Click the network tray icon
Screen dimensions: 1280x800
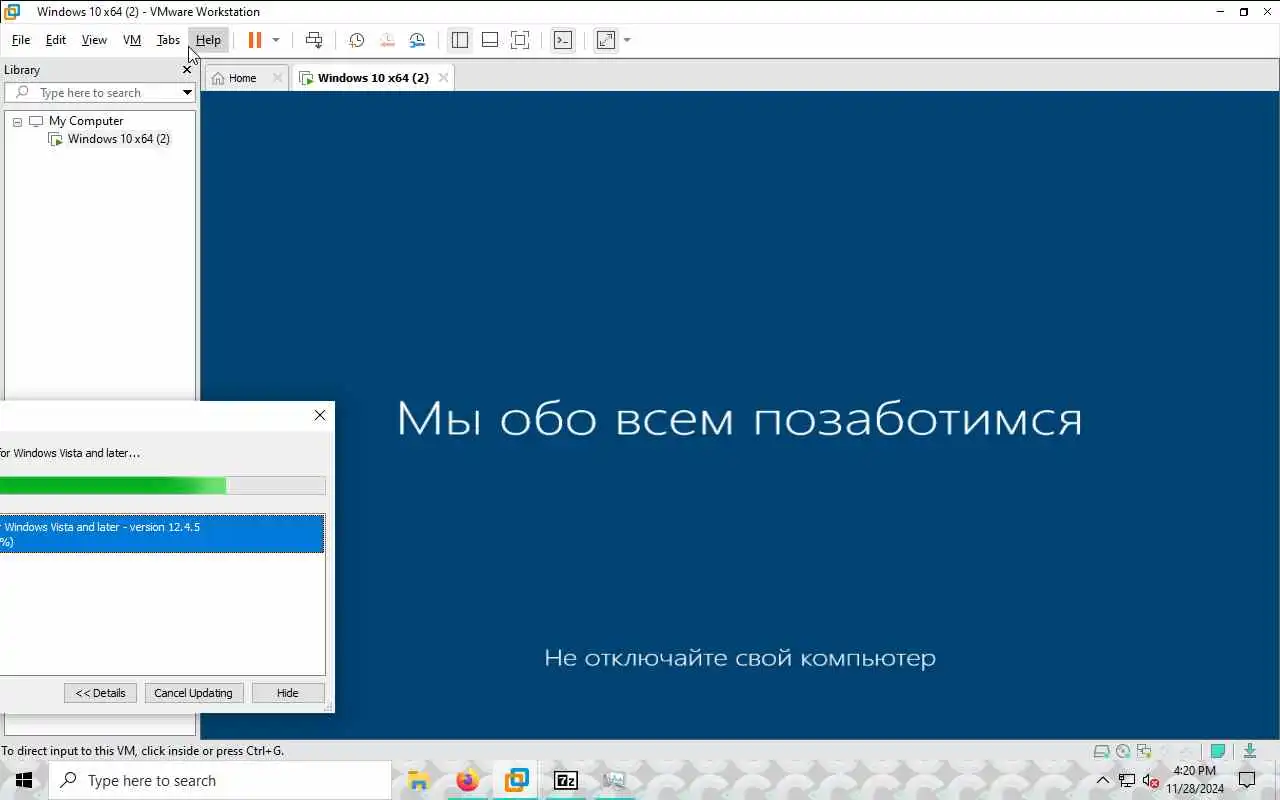pyautogui.click(x=1127, y=781)
